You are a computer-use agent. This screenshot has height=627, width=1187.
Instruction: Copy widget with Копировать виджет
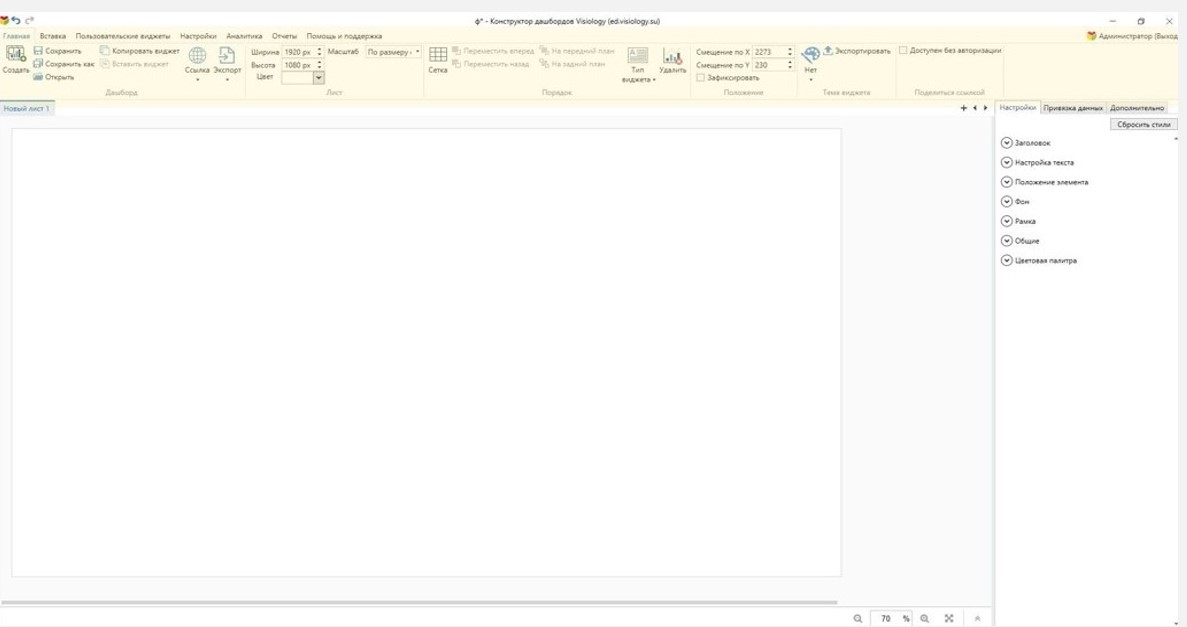(140, 51)
